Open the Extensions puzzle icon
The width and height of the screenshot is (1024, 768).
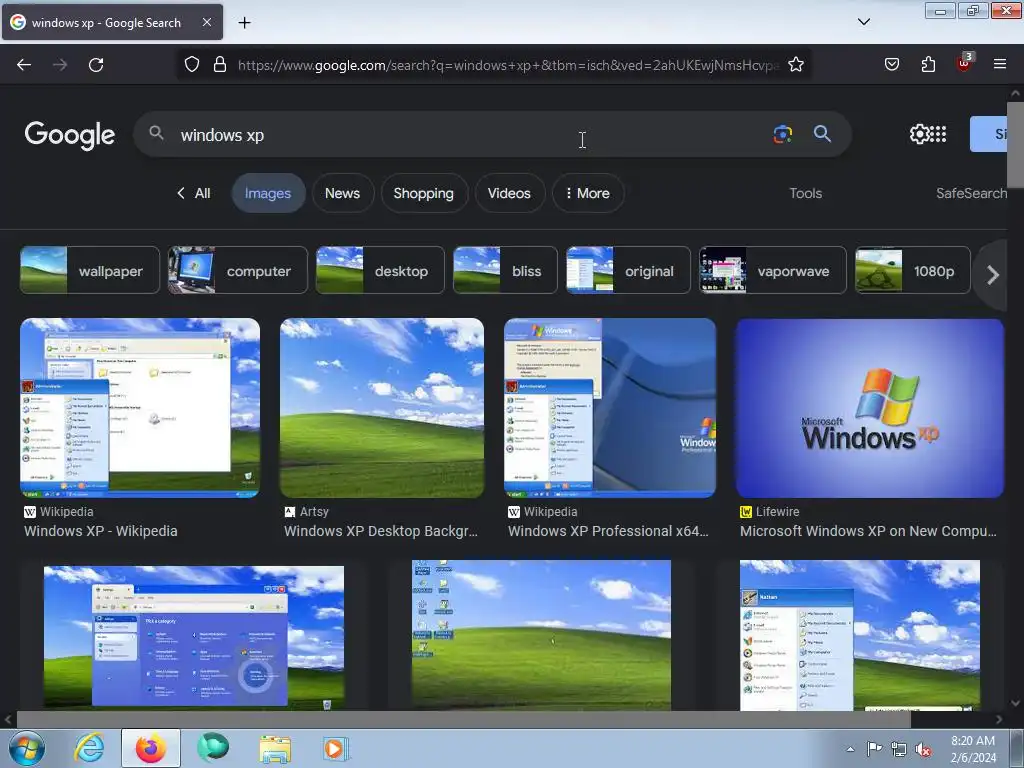(x=928, y=65)
